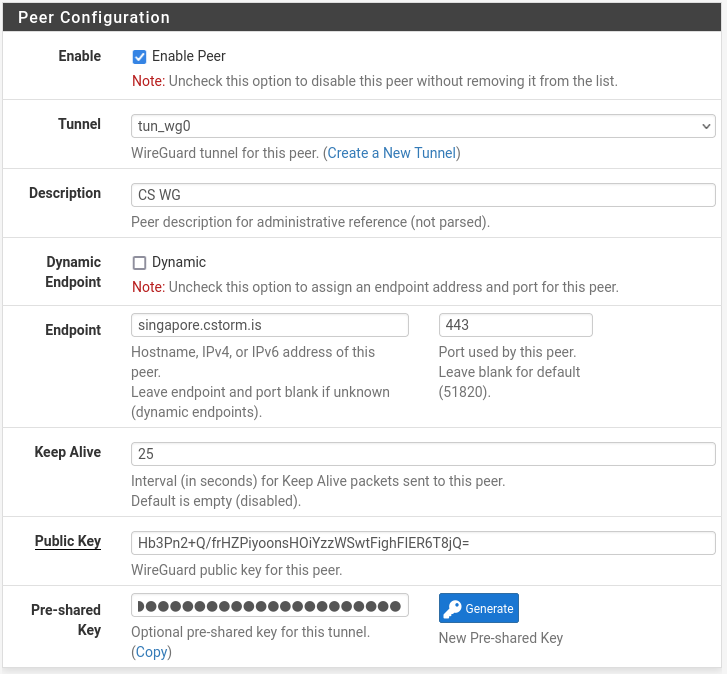Click the Copy pre-shared key link
This screenshot has width=727, height=674.
(x=151, y=652)
